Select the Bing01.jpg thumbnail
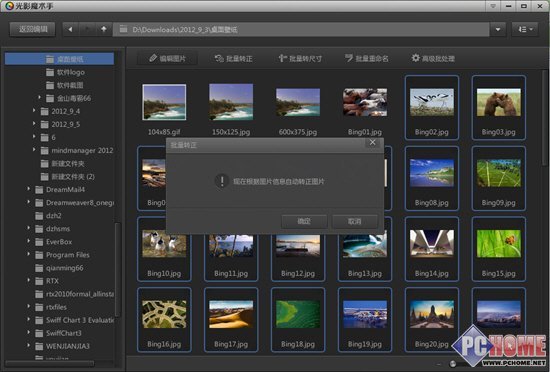The height and width of the screenshot is (372, 550). pos(365,102)
